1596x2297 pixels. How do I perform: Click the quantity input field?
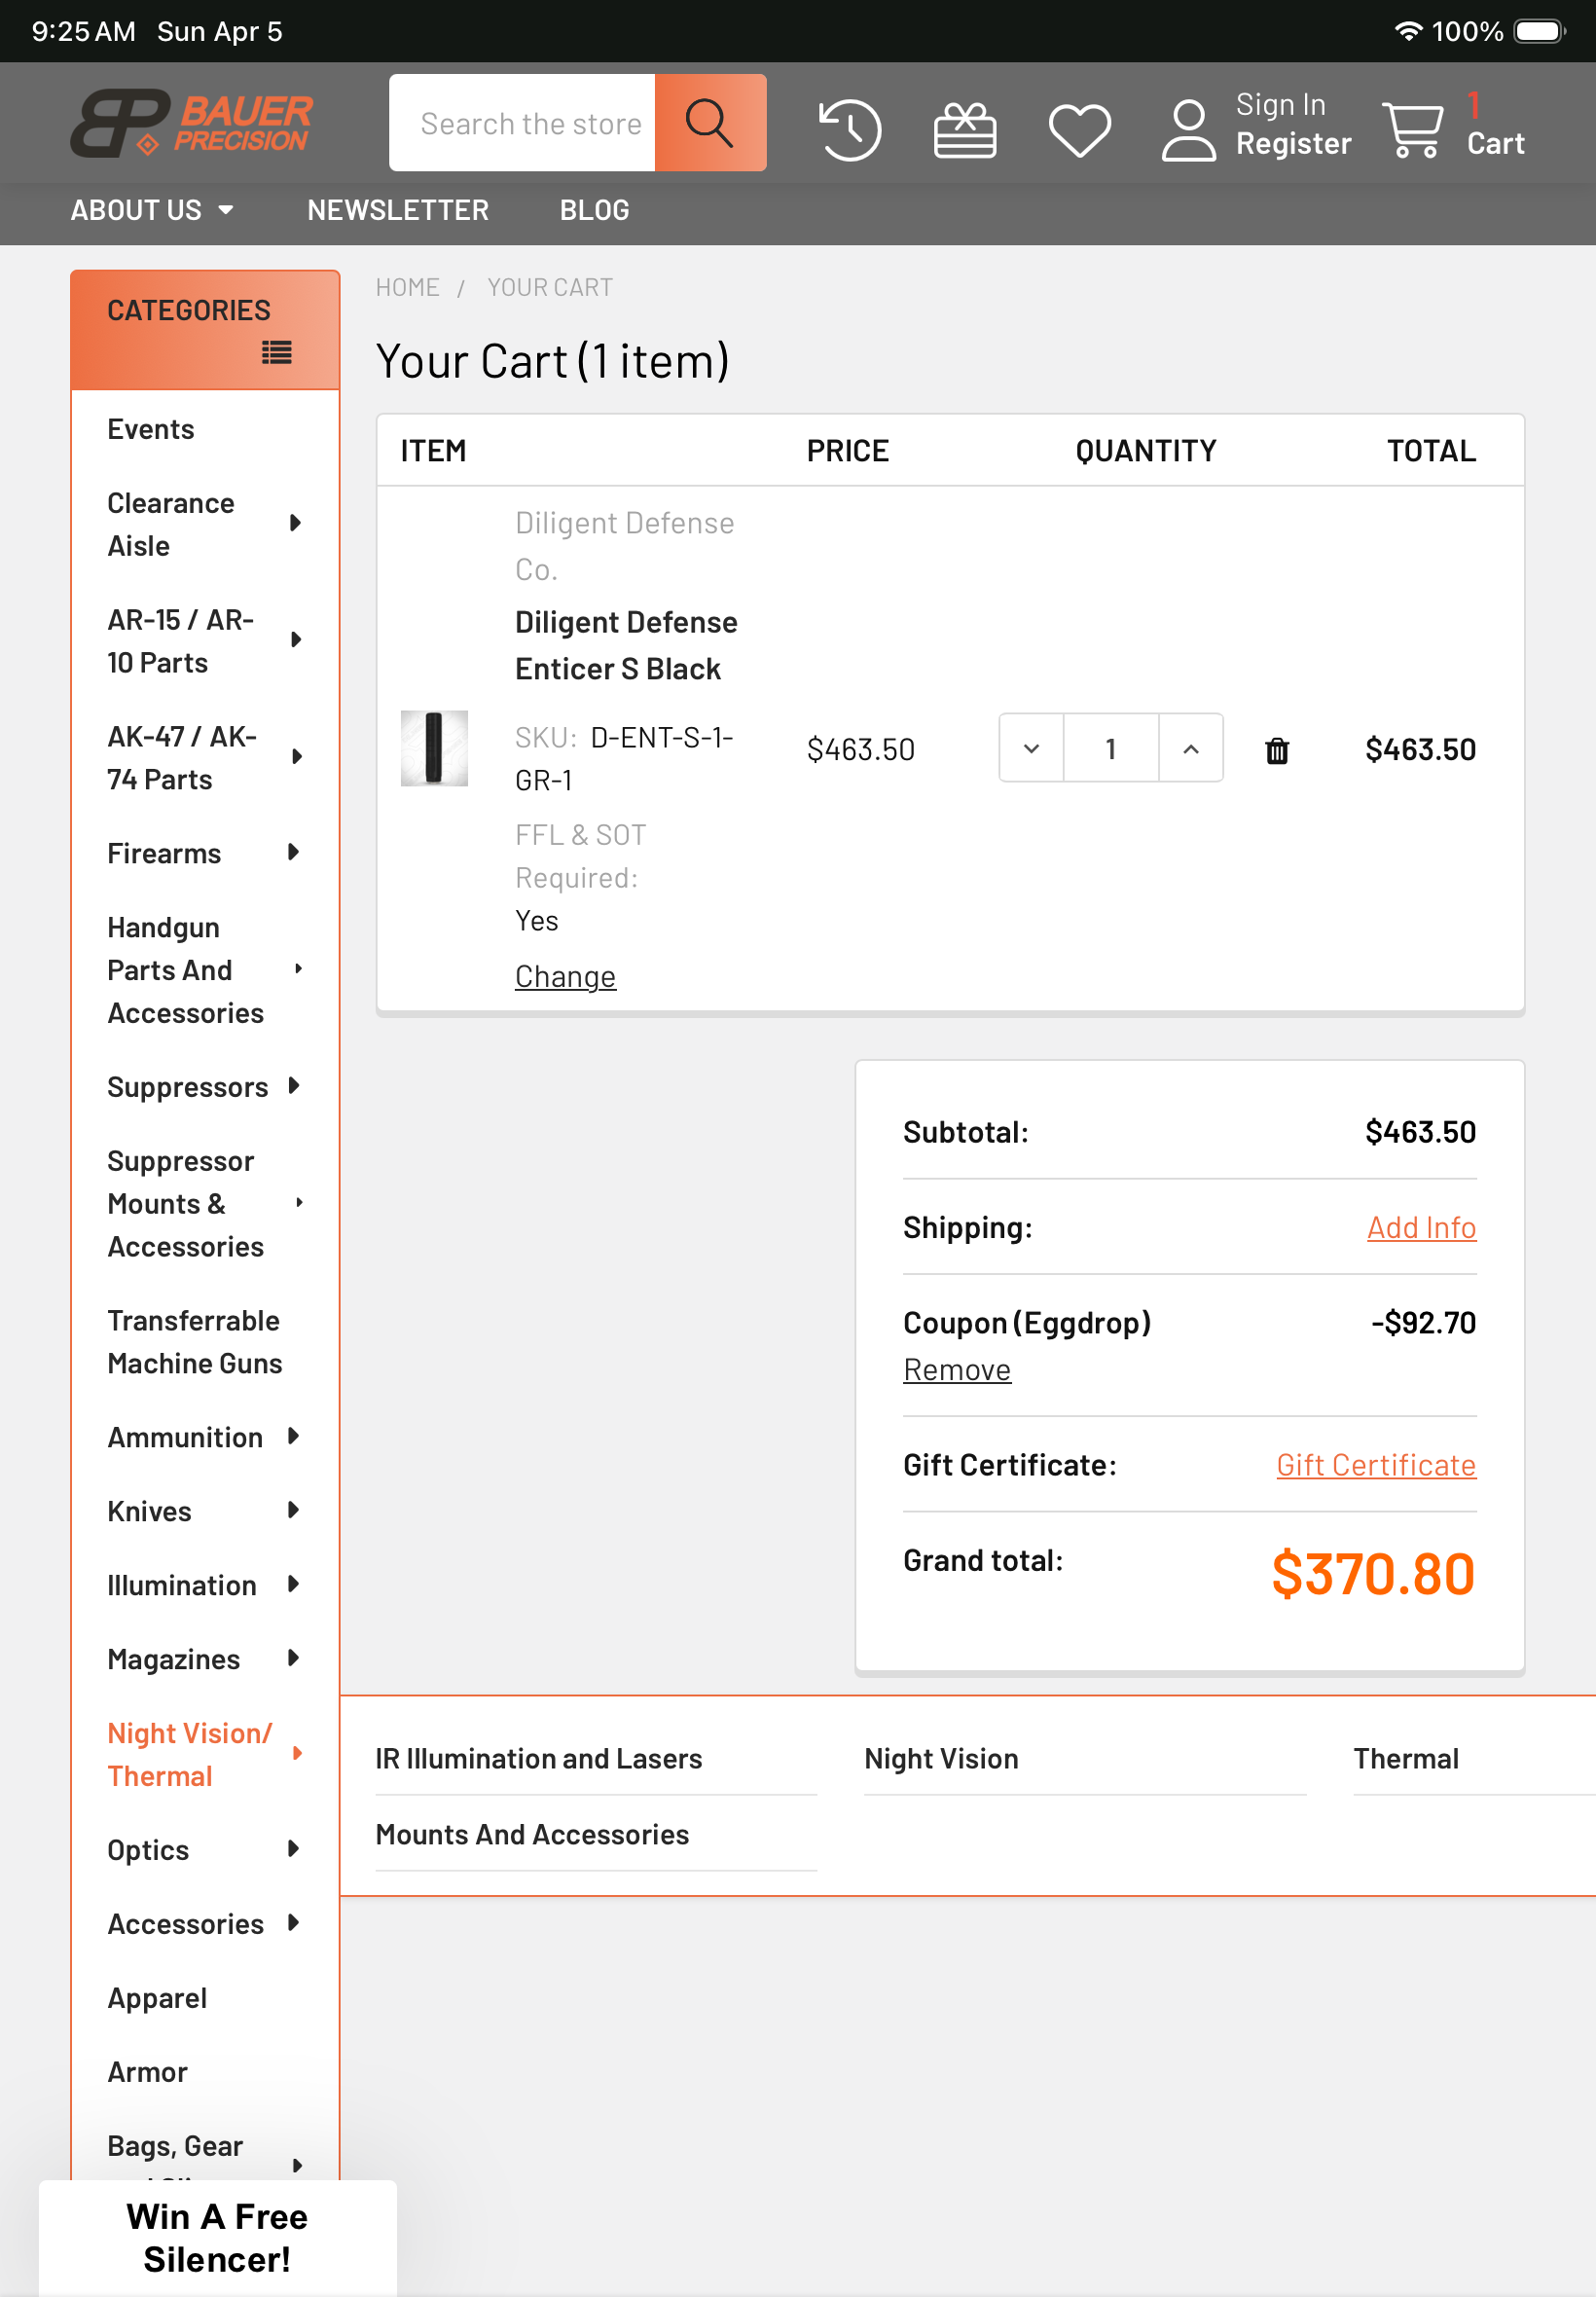click(x=1111, y=748)
